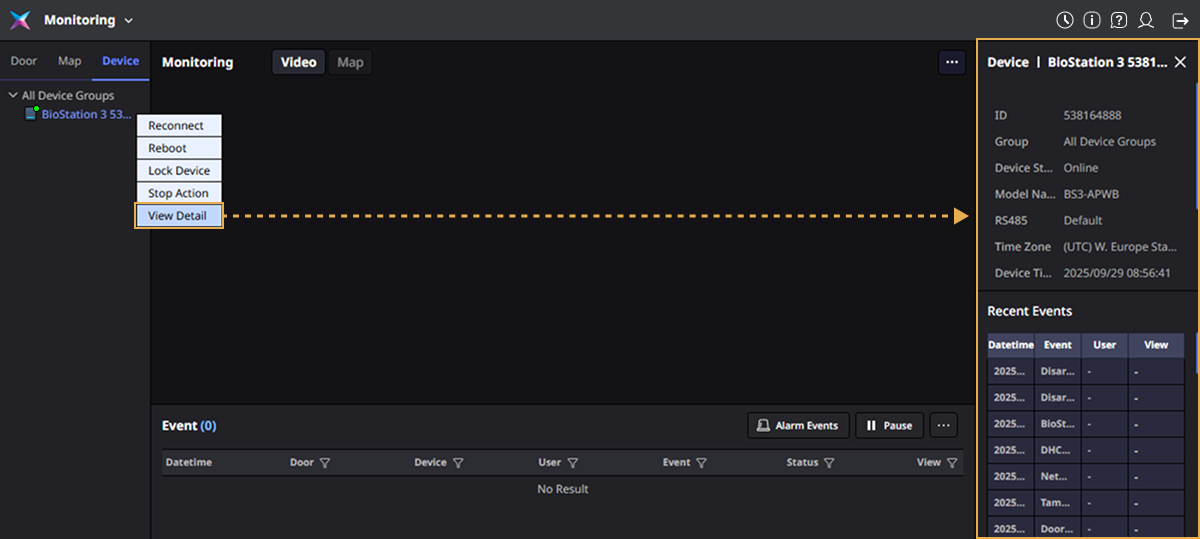Close the Device detail panel

[x=1180, y=62]
